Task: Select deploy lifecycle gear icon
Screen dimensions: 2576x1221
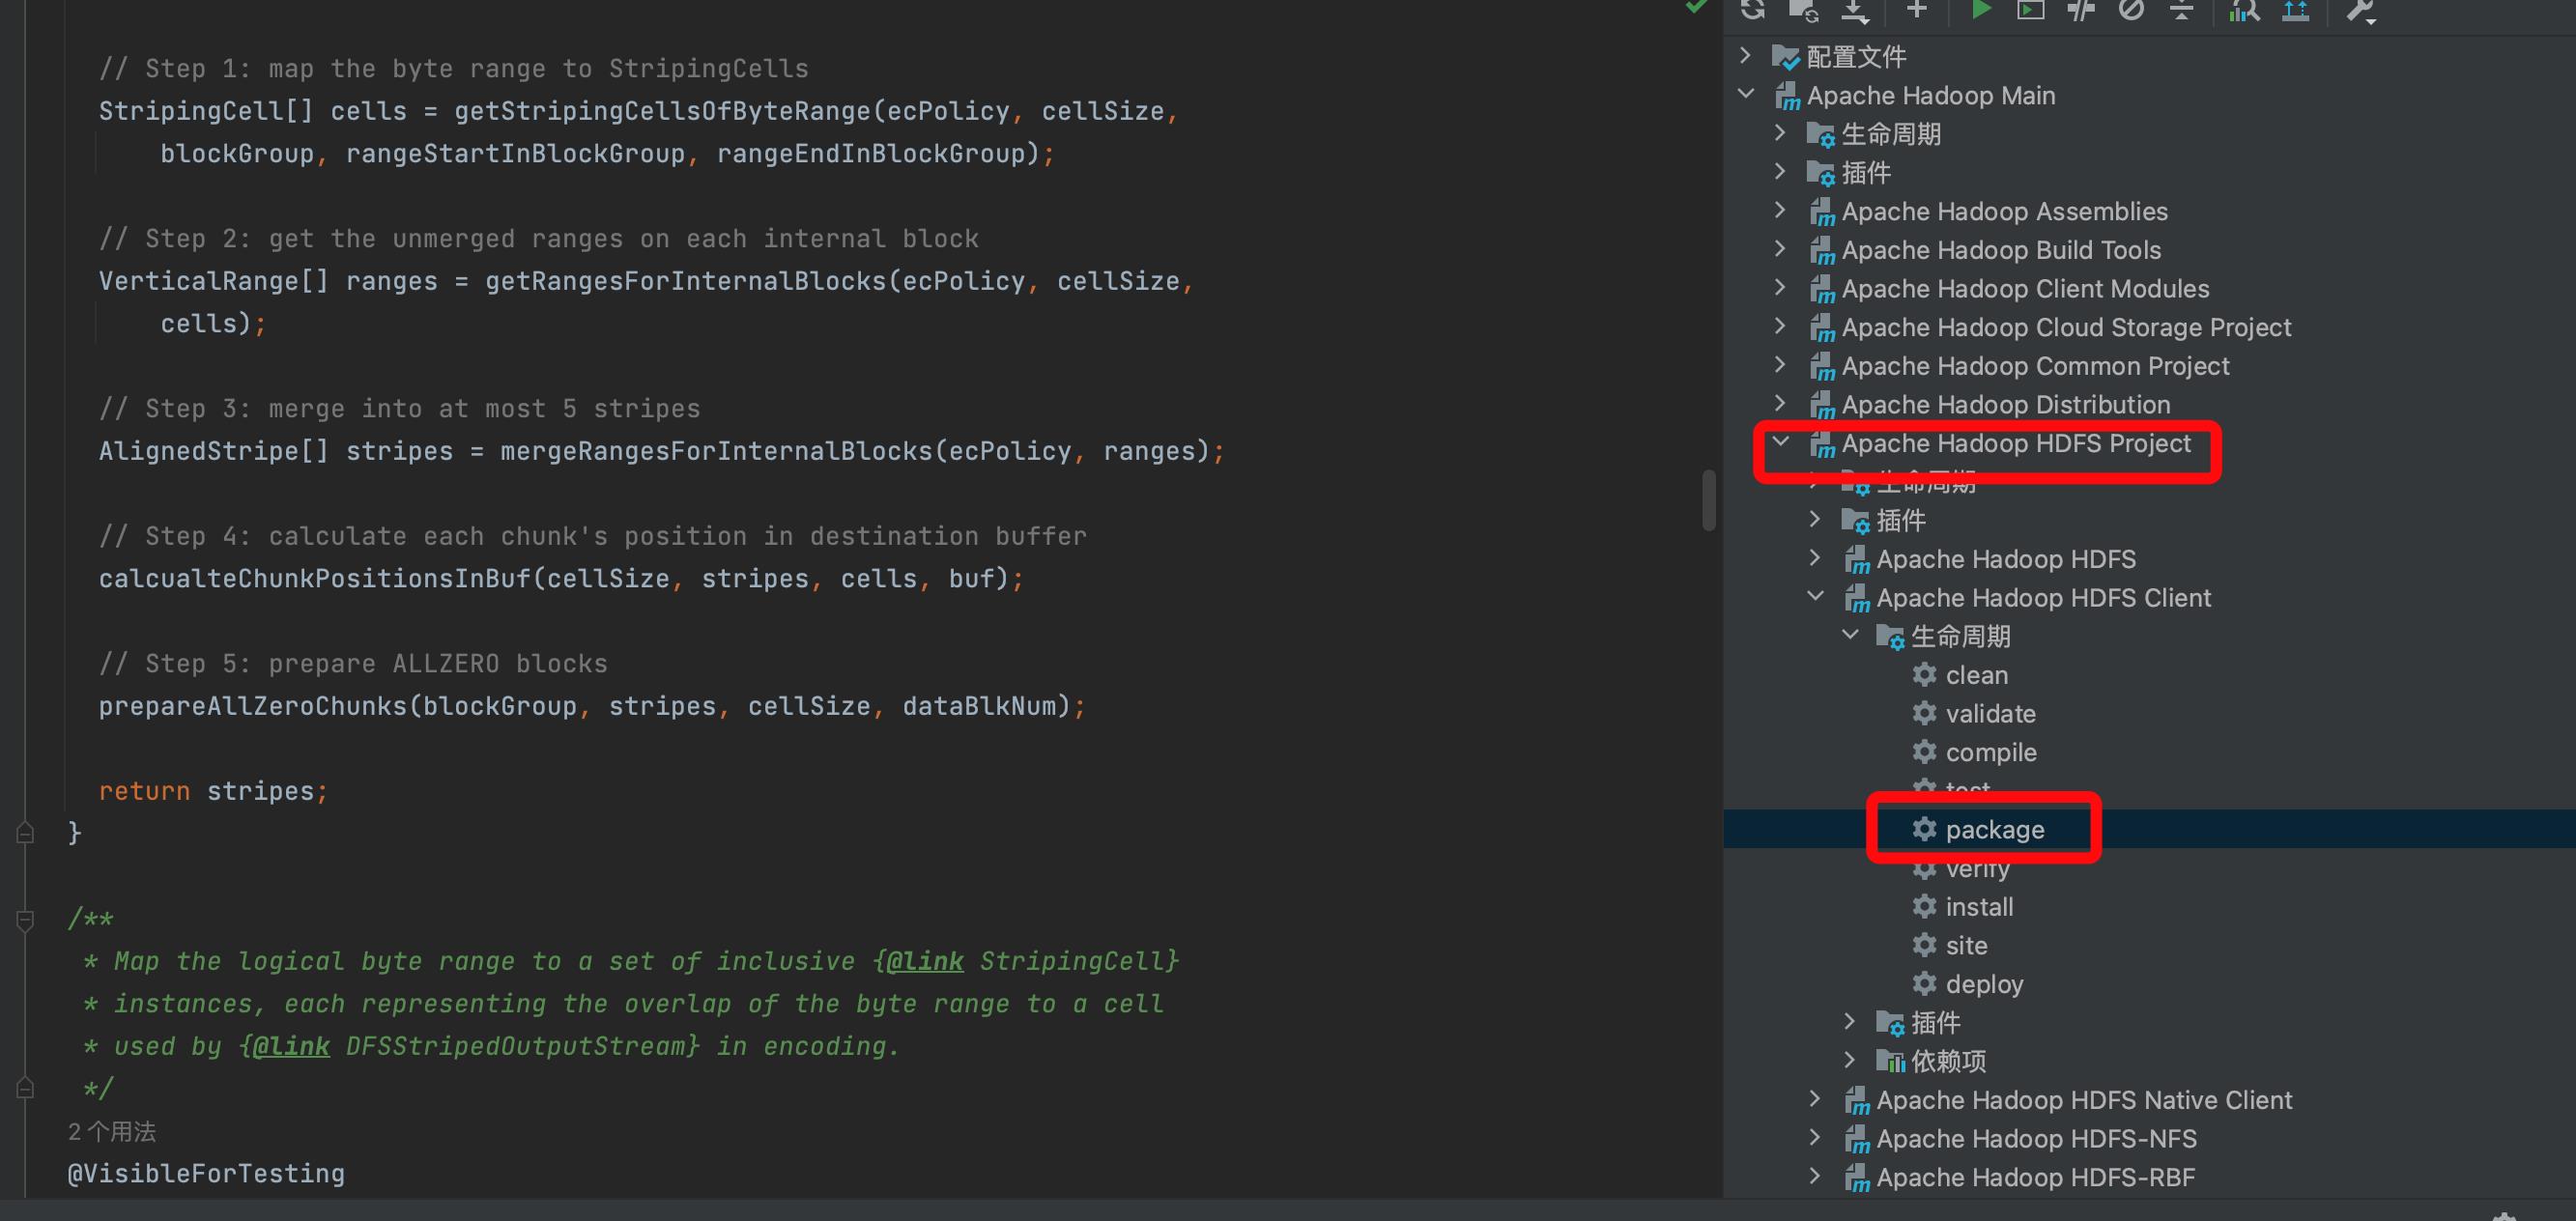Action: 1924,983
